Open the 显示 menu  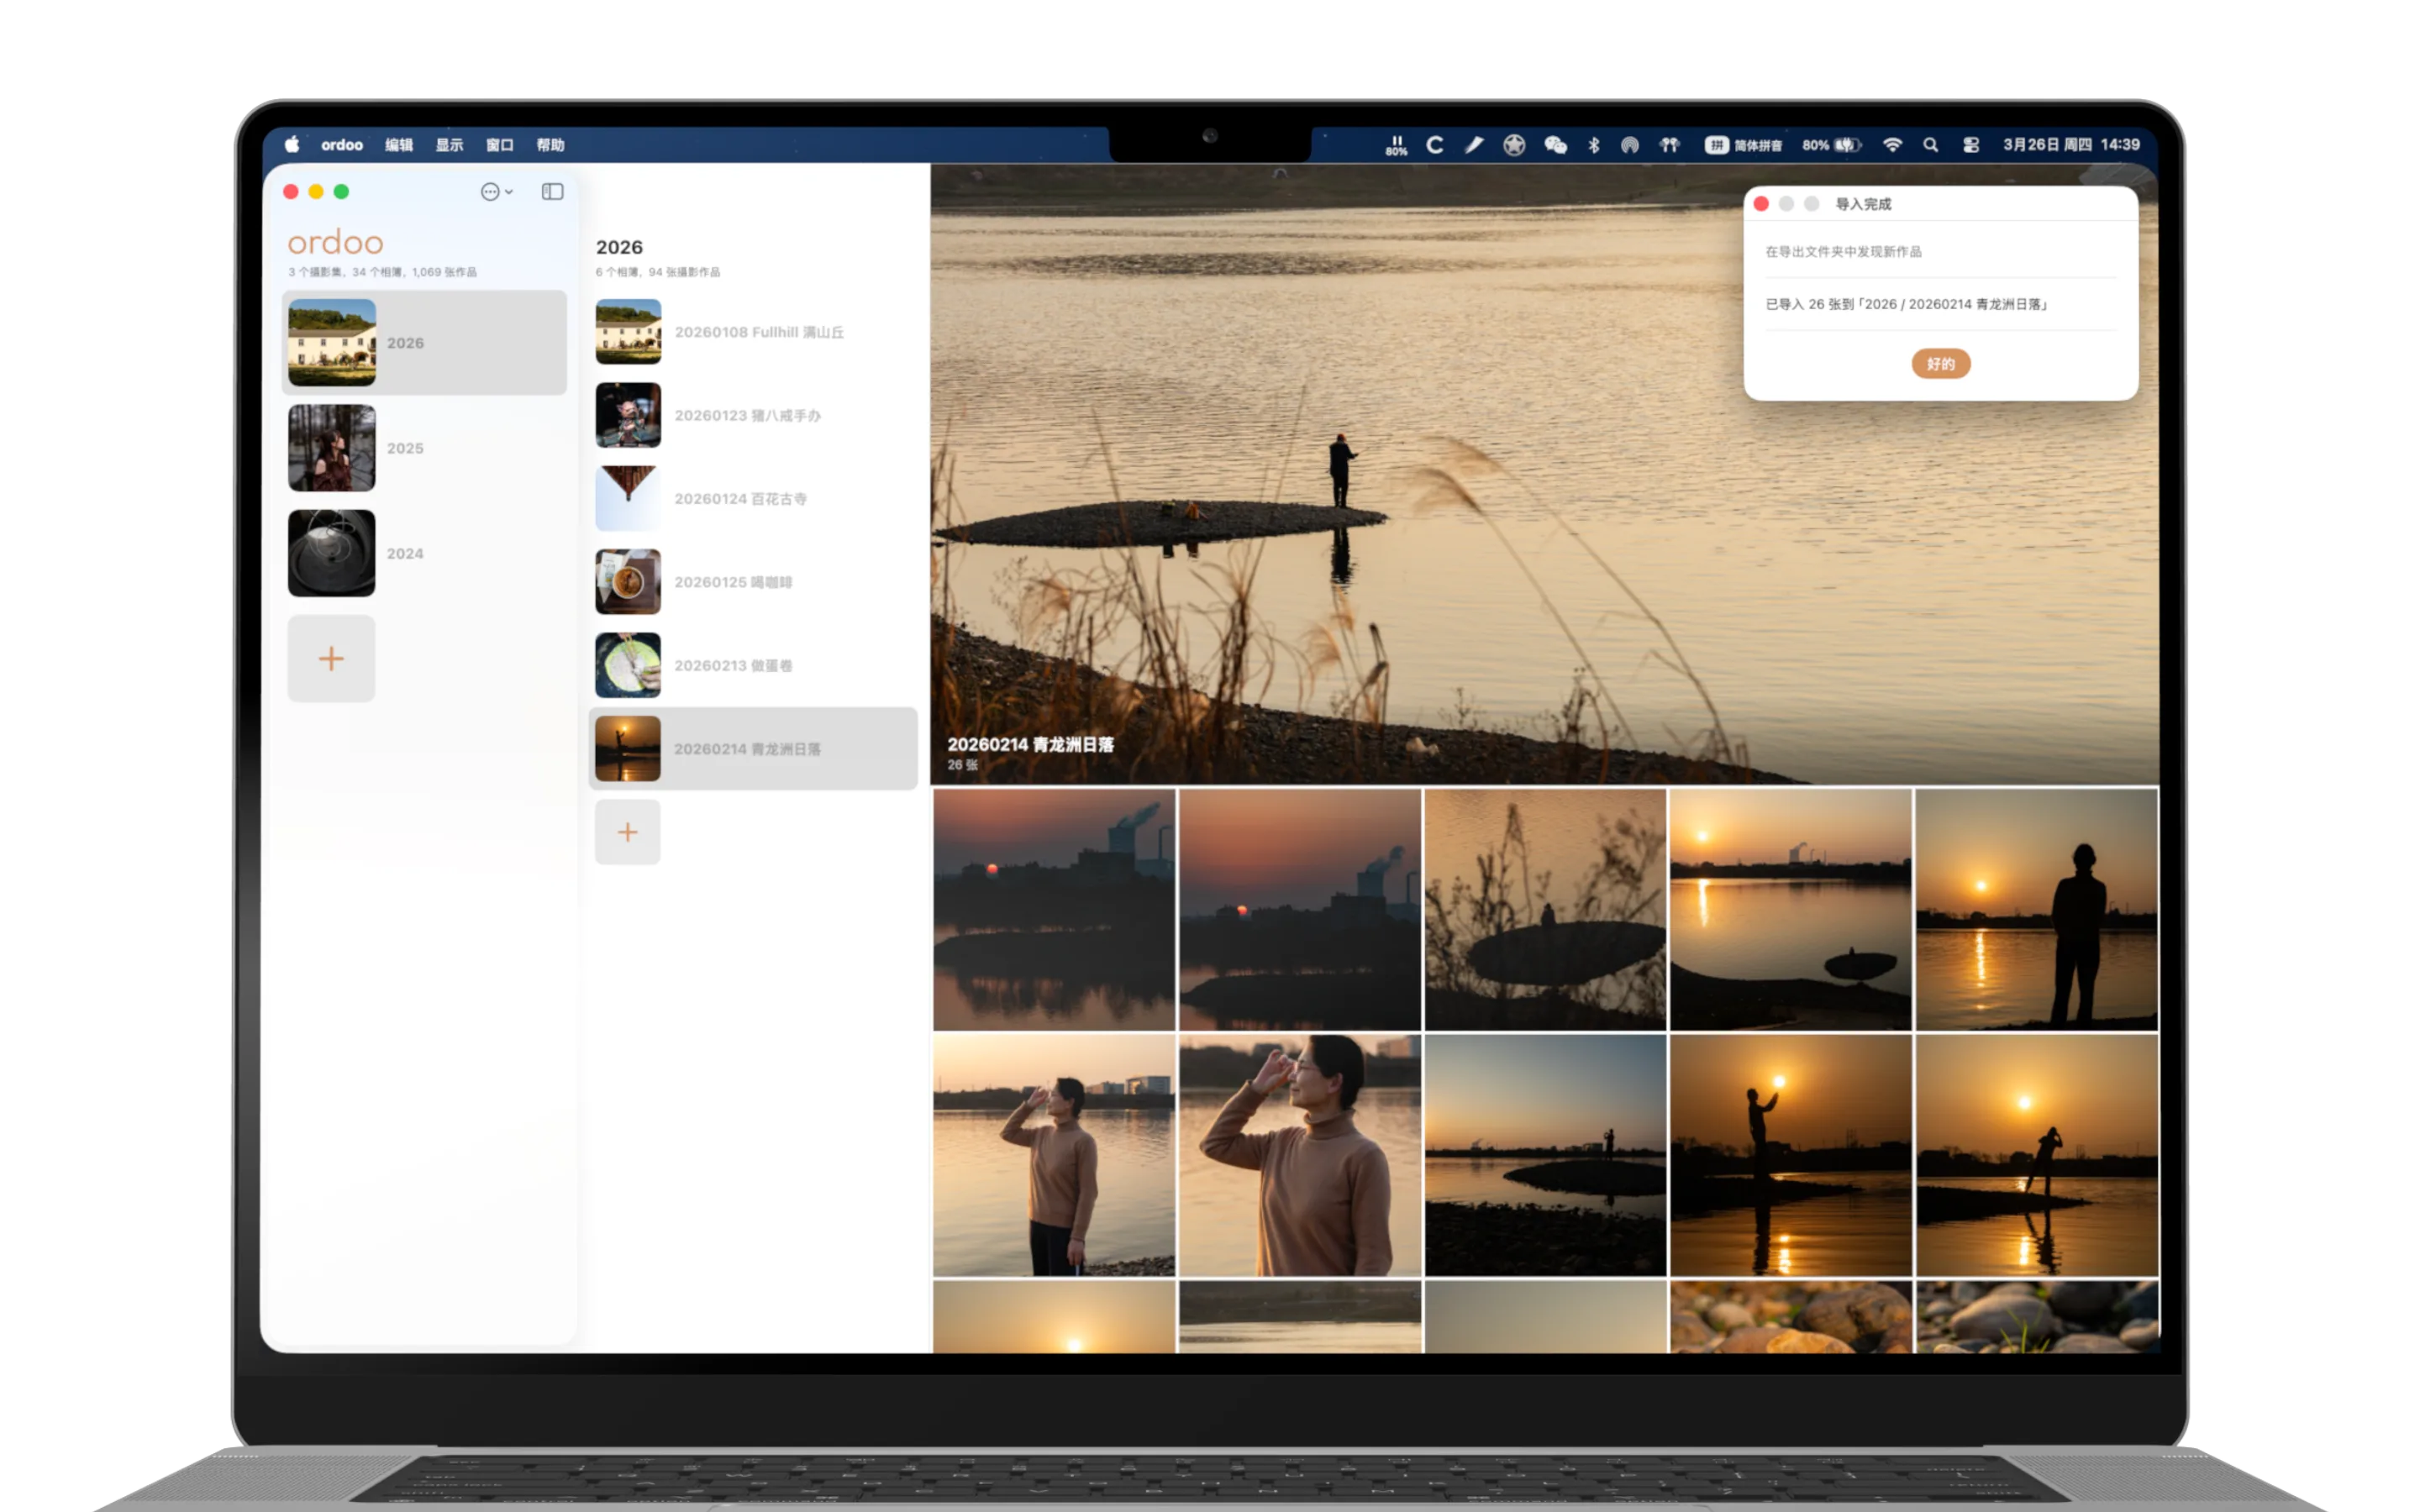click(449, 145)
